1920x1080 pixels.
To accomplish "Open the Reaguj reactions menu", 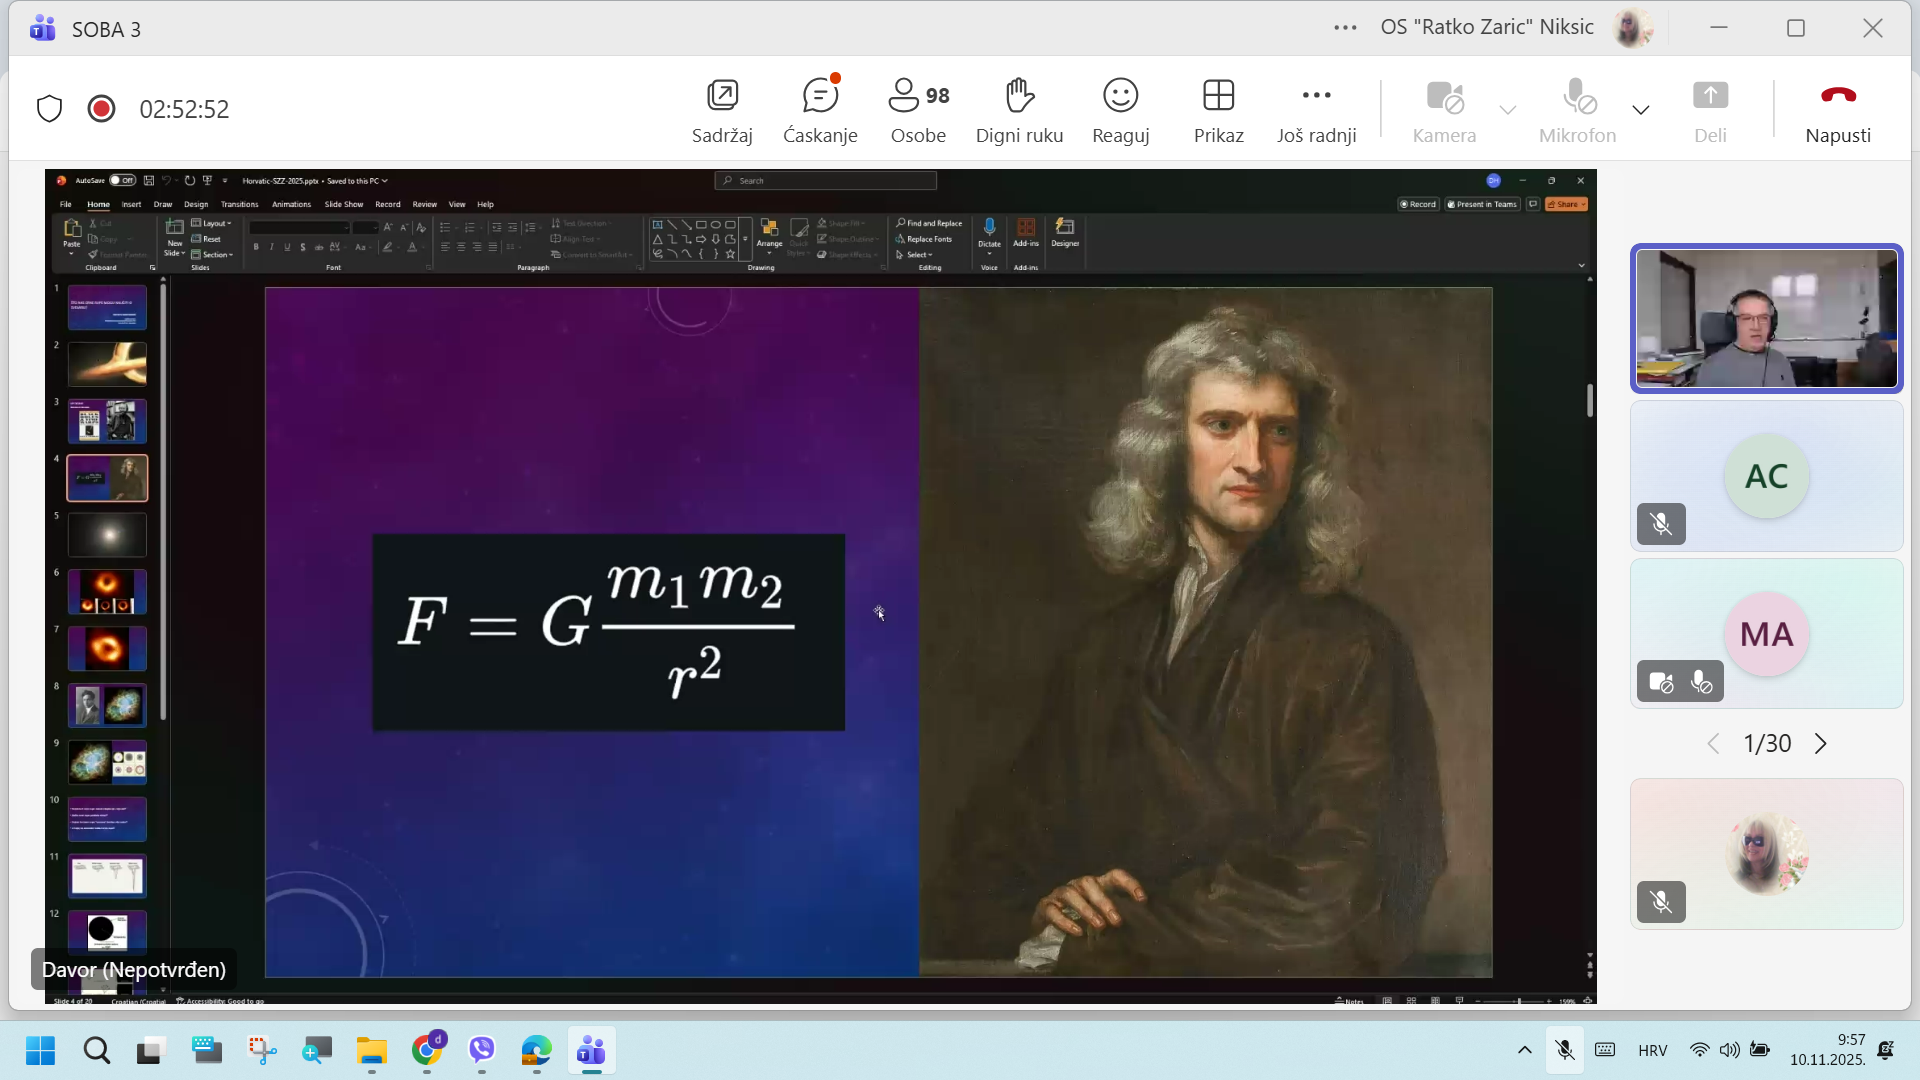I will click(1120, 97).
